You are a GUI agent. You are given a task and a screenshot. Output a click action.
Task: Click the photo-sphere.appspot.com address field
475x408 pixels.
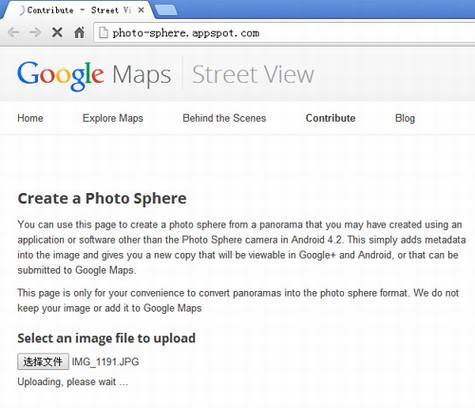(284, 33)
